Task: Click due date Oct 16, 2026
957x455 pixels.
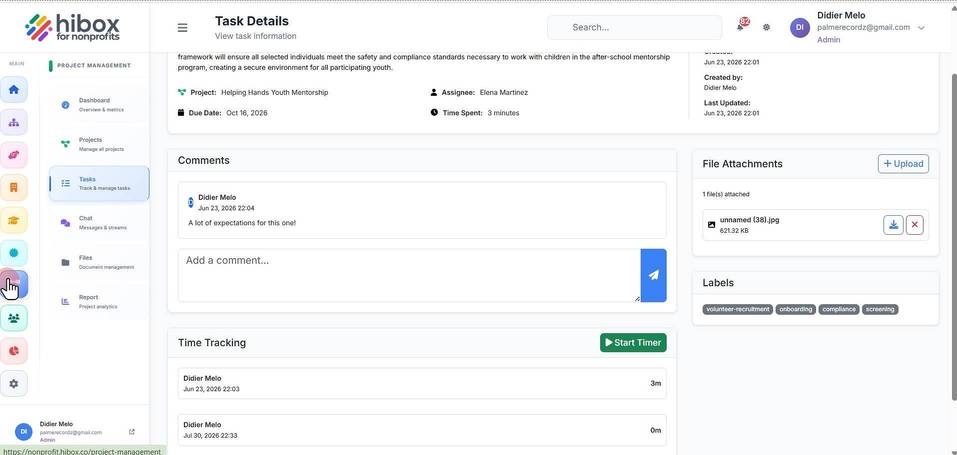Action: [x=247, y=113]
